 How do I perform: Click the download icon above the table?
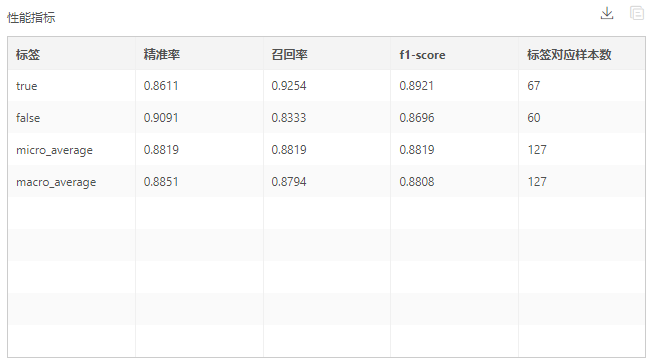[607, 13]
